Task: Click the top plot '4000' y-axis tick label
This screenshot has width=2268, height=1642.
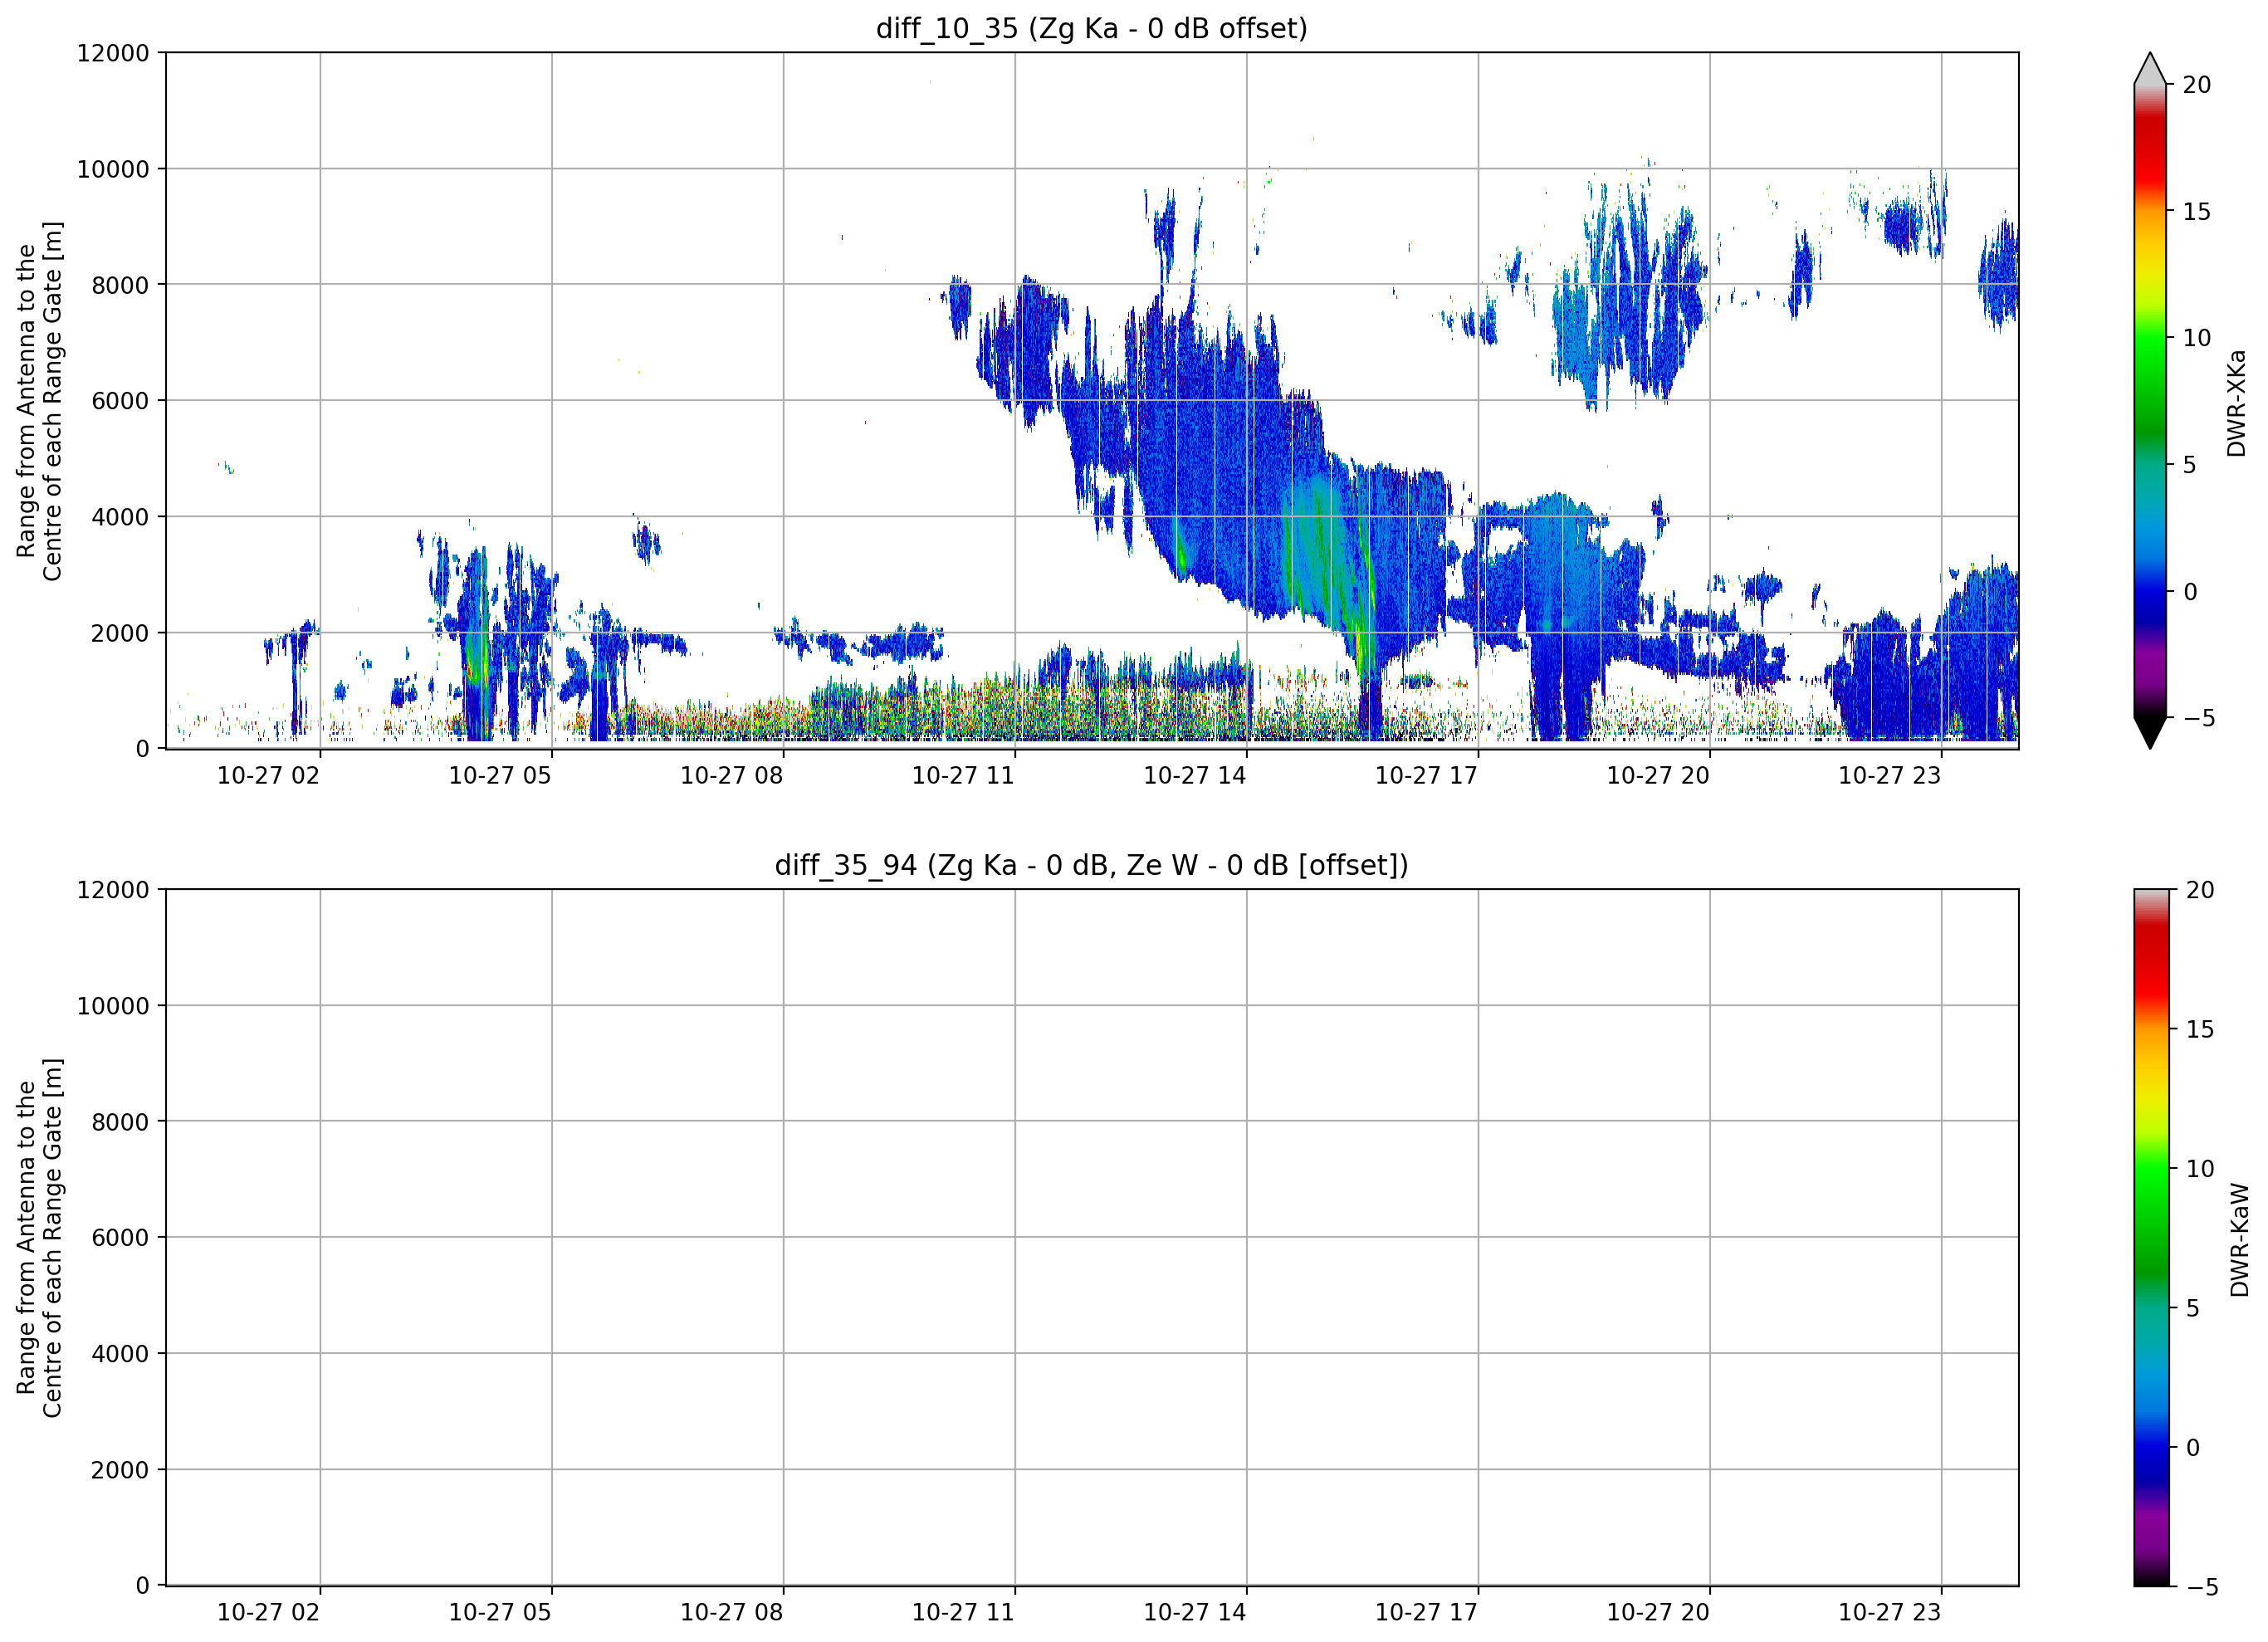Action: 120,517
